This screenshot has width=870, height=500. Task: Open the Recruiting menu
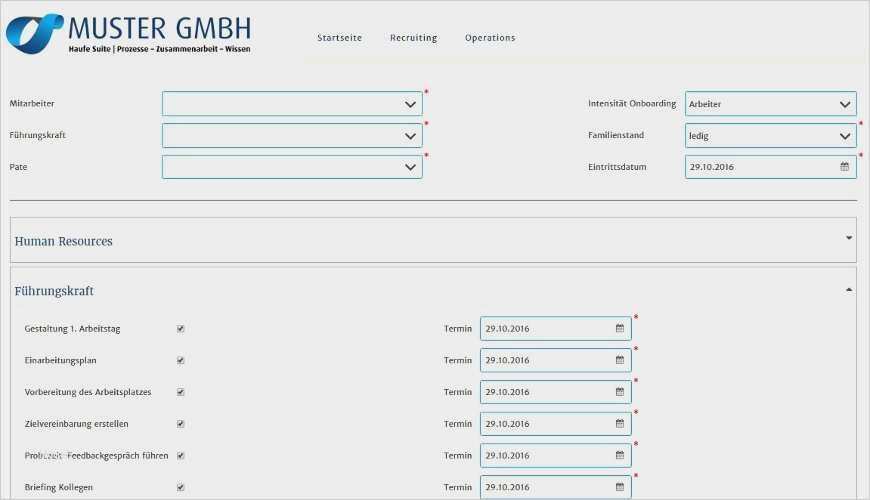click(x=413, y=38)
